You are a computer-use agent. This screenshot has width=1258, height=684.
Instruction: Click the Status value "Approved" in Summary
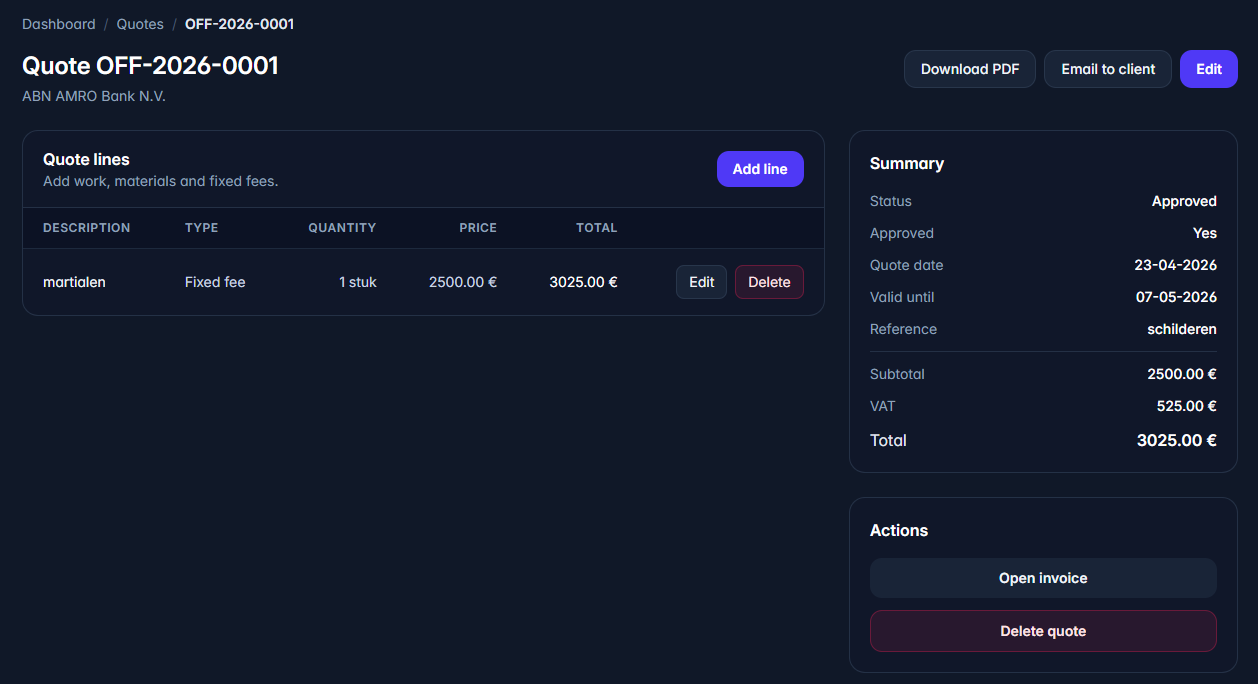(x=1184, y=201)
